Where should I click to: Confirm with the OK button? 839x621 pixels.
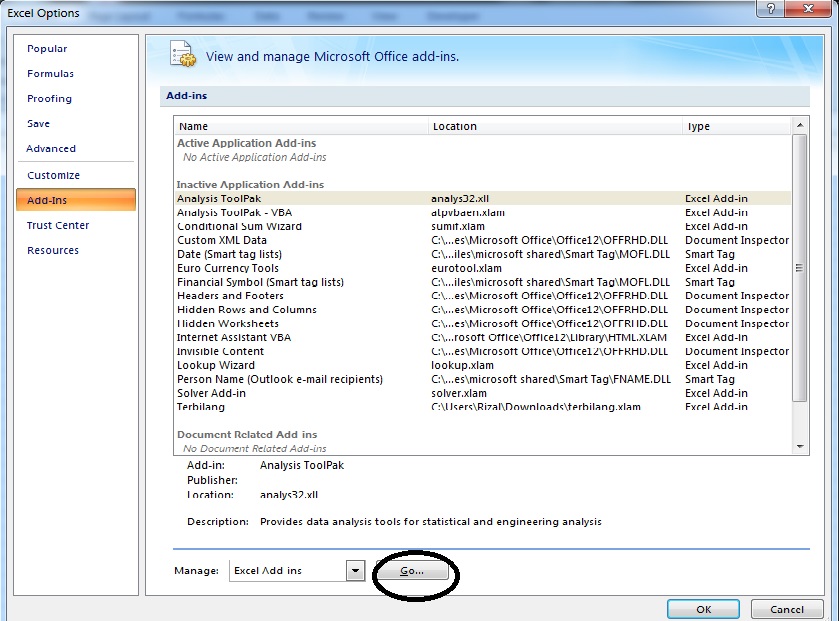[703, 609]
